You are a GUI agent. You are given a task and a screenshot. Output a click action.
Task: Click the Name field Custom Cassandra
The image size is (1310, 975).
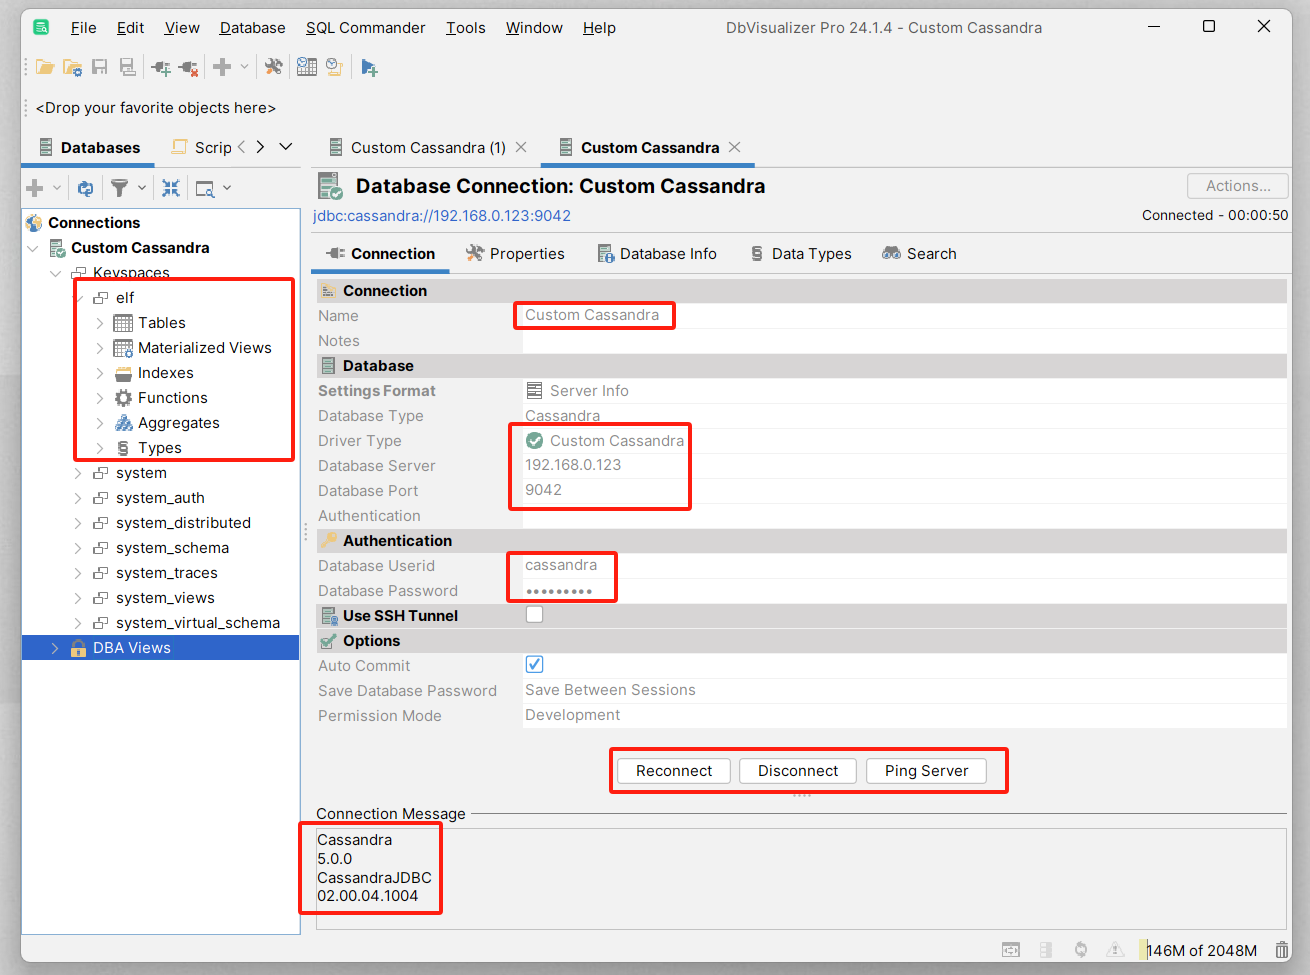(905, 315)
